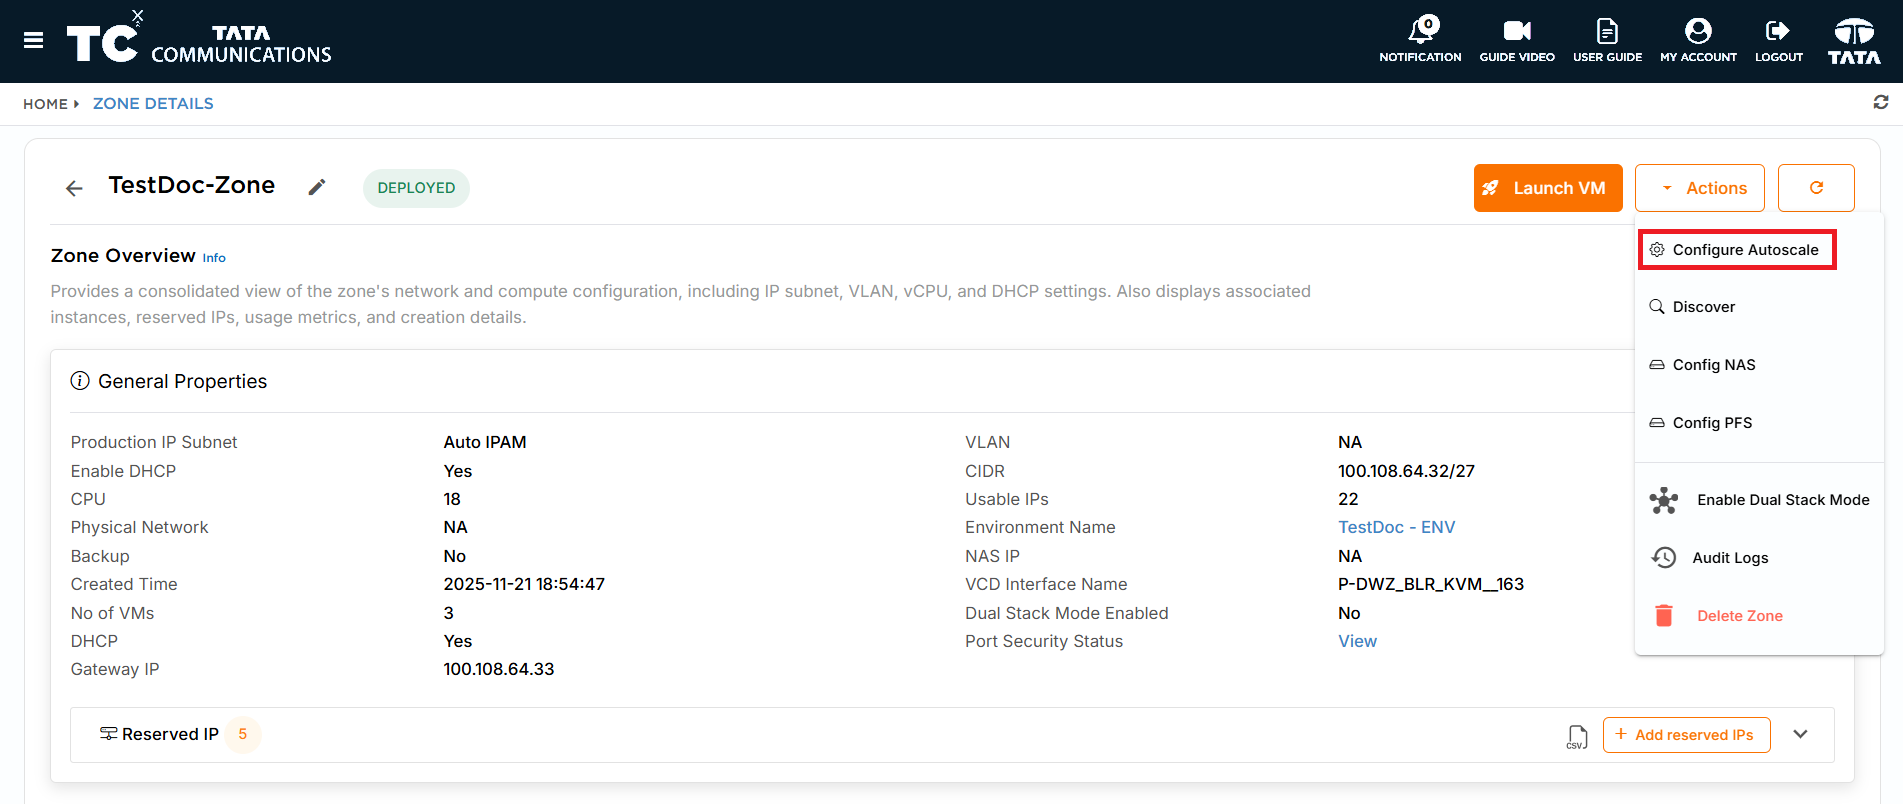Screen dimensions: 1903x804
Task: Click the General Properties info icon
Action: point(80,381)
